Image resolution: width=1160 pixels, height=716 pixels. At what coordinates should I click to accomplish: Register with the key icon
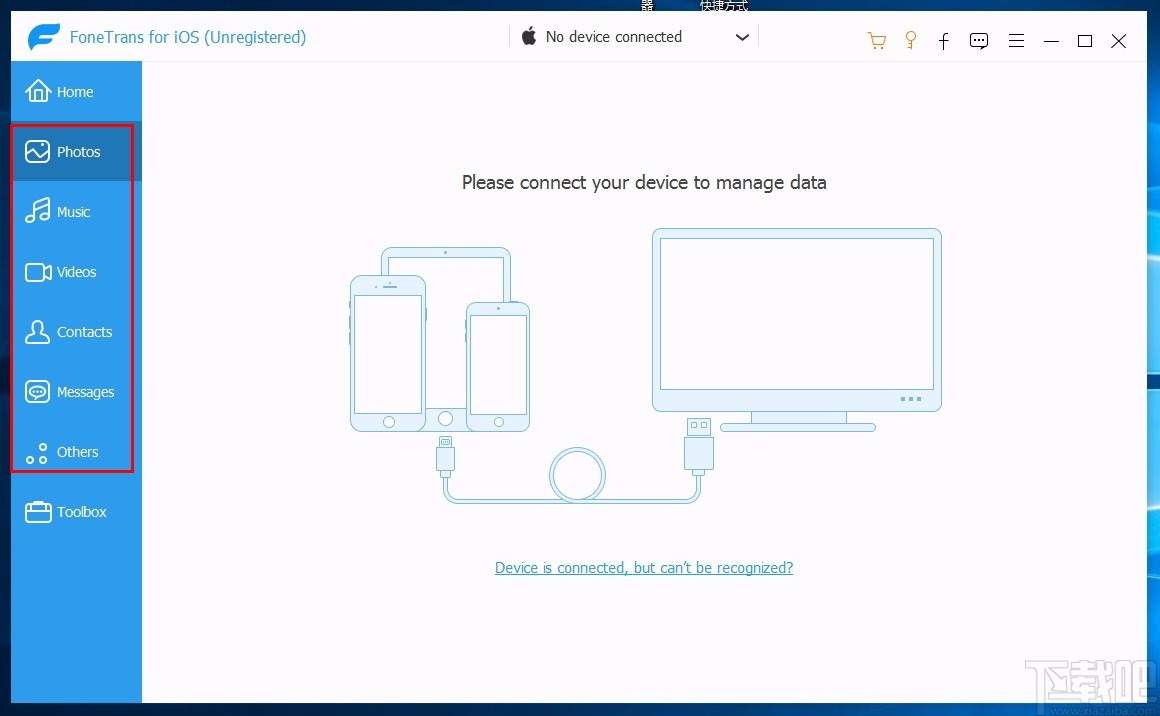click(x=910, y=40)
